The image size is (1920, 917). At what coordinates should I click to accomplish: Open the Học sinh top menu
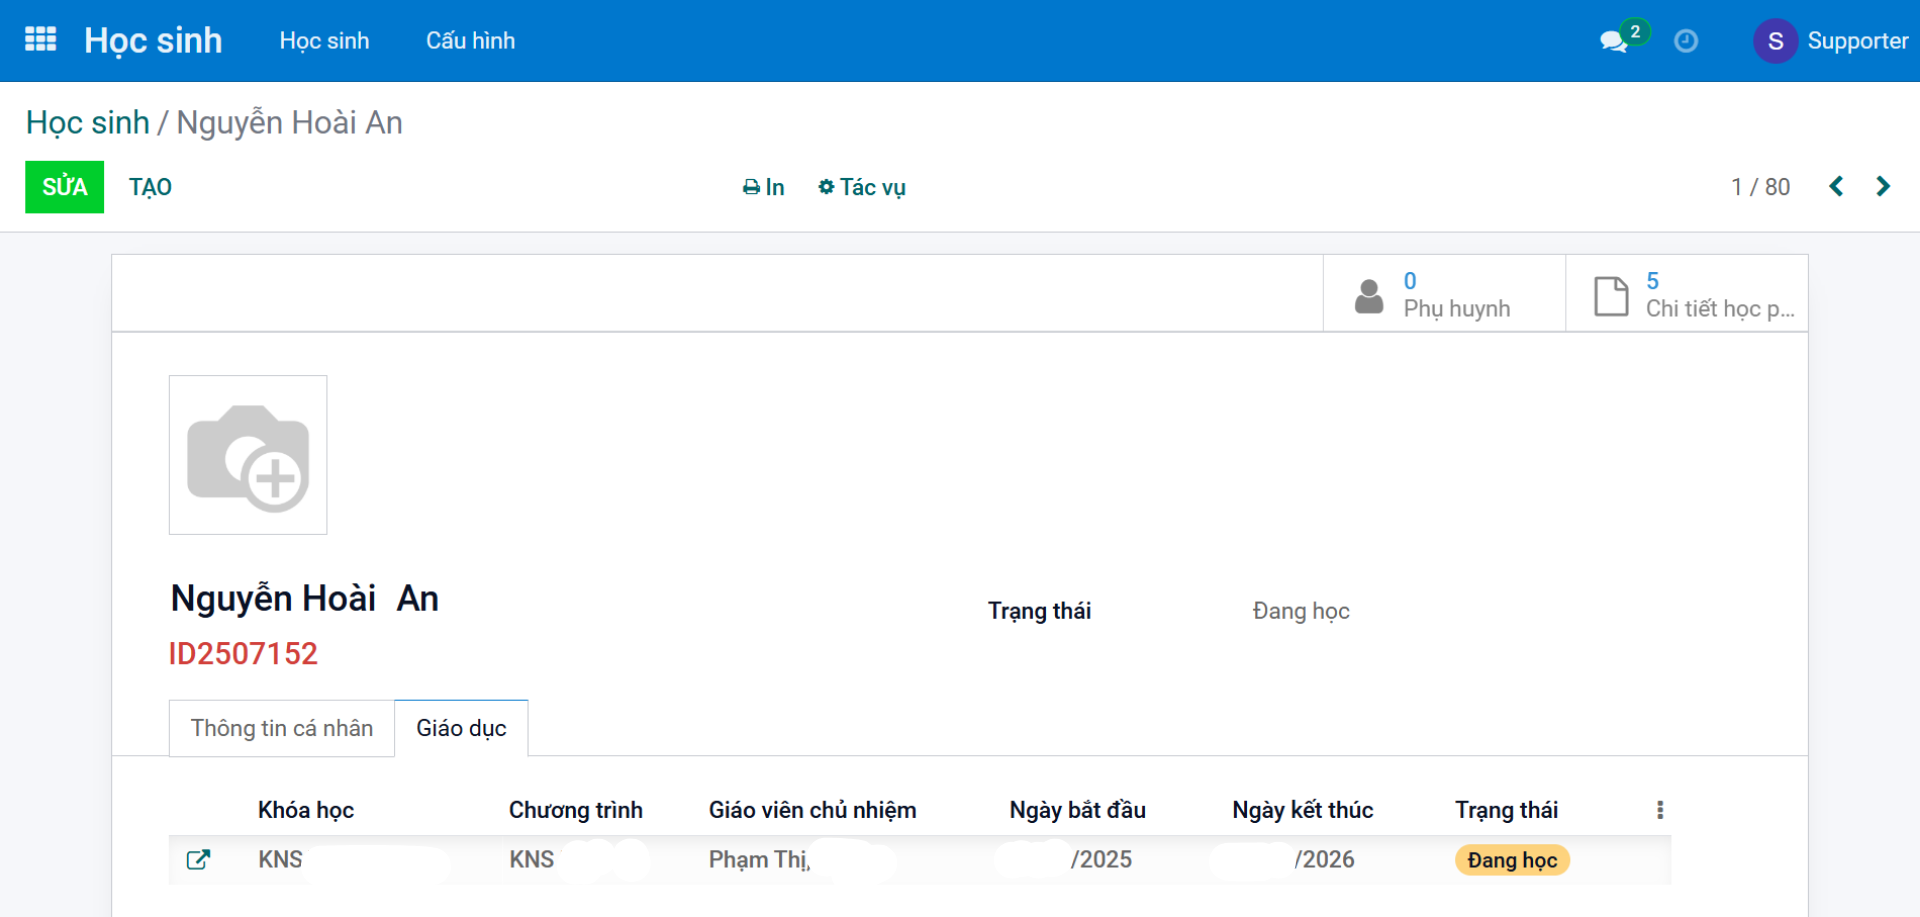324,41
